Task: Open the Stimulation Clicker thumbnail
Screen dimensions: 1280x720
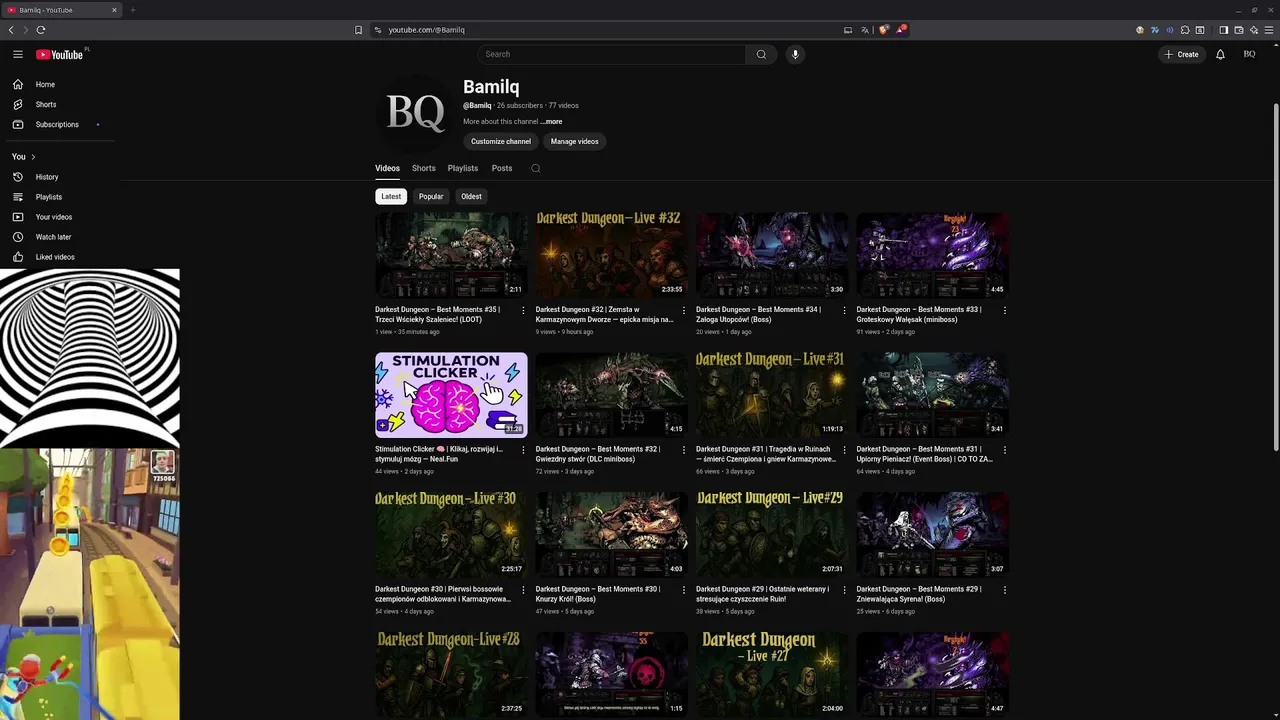Action: click(x=451, y=394)
